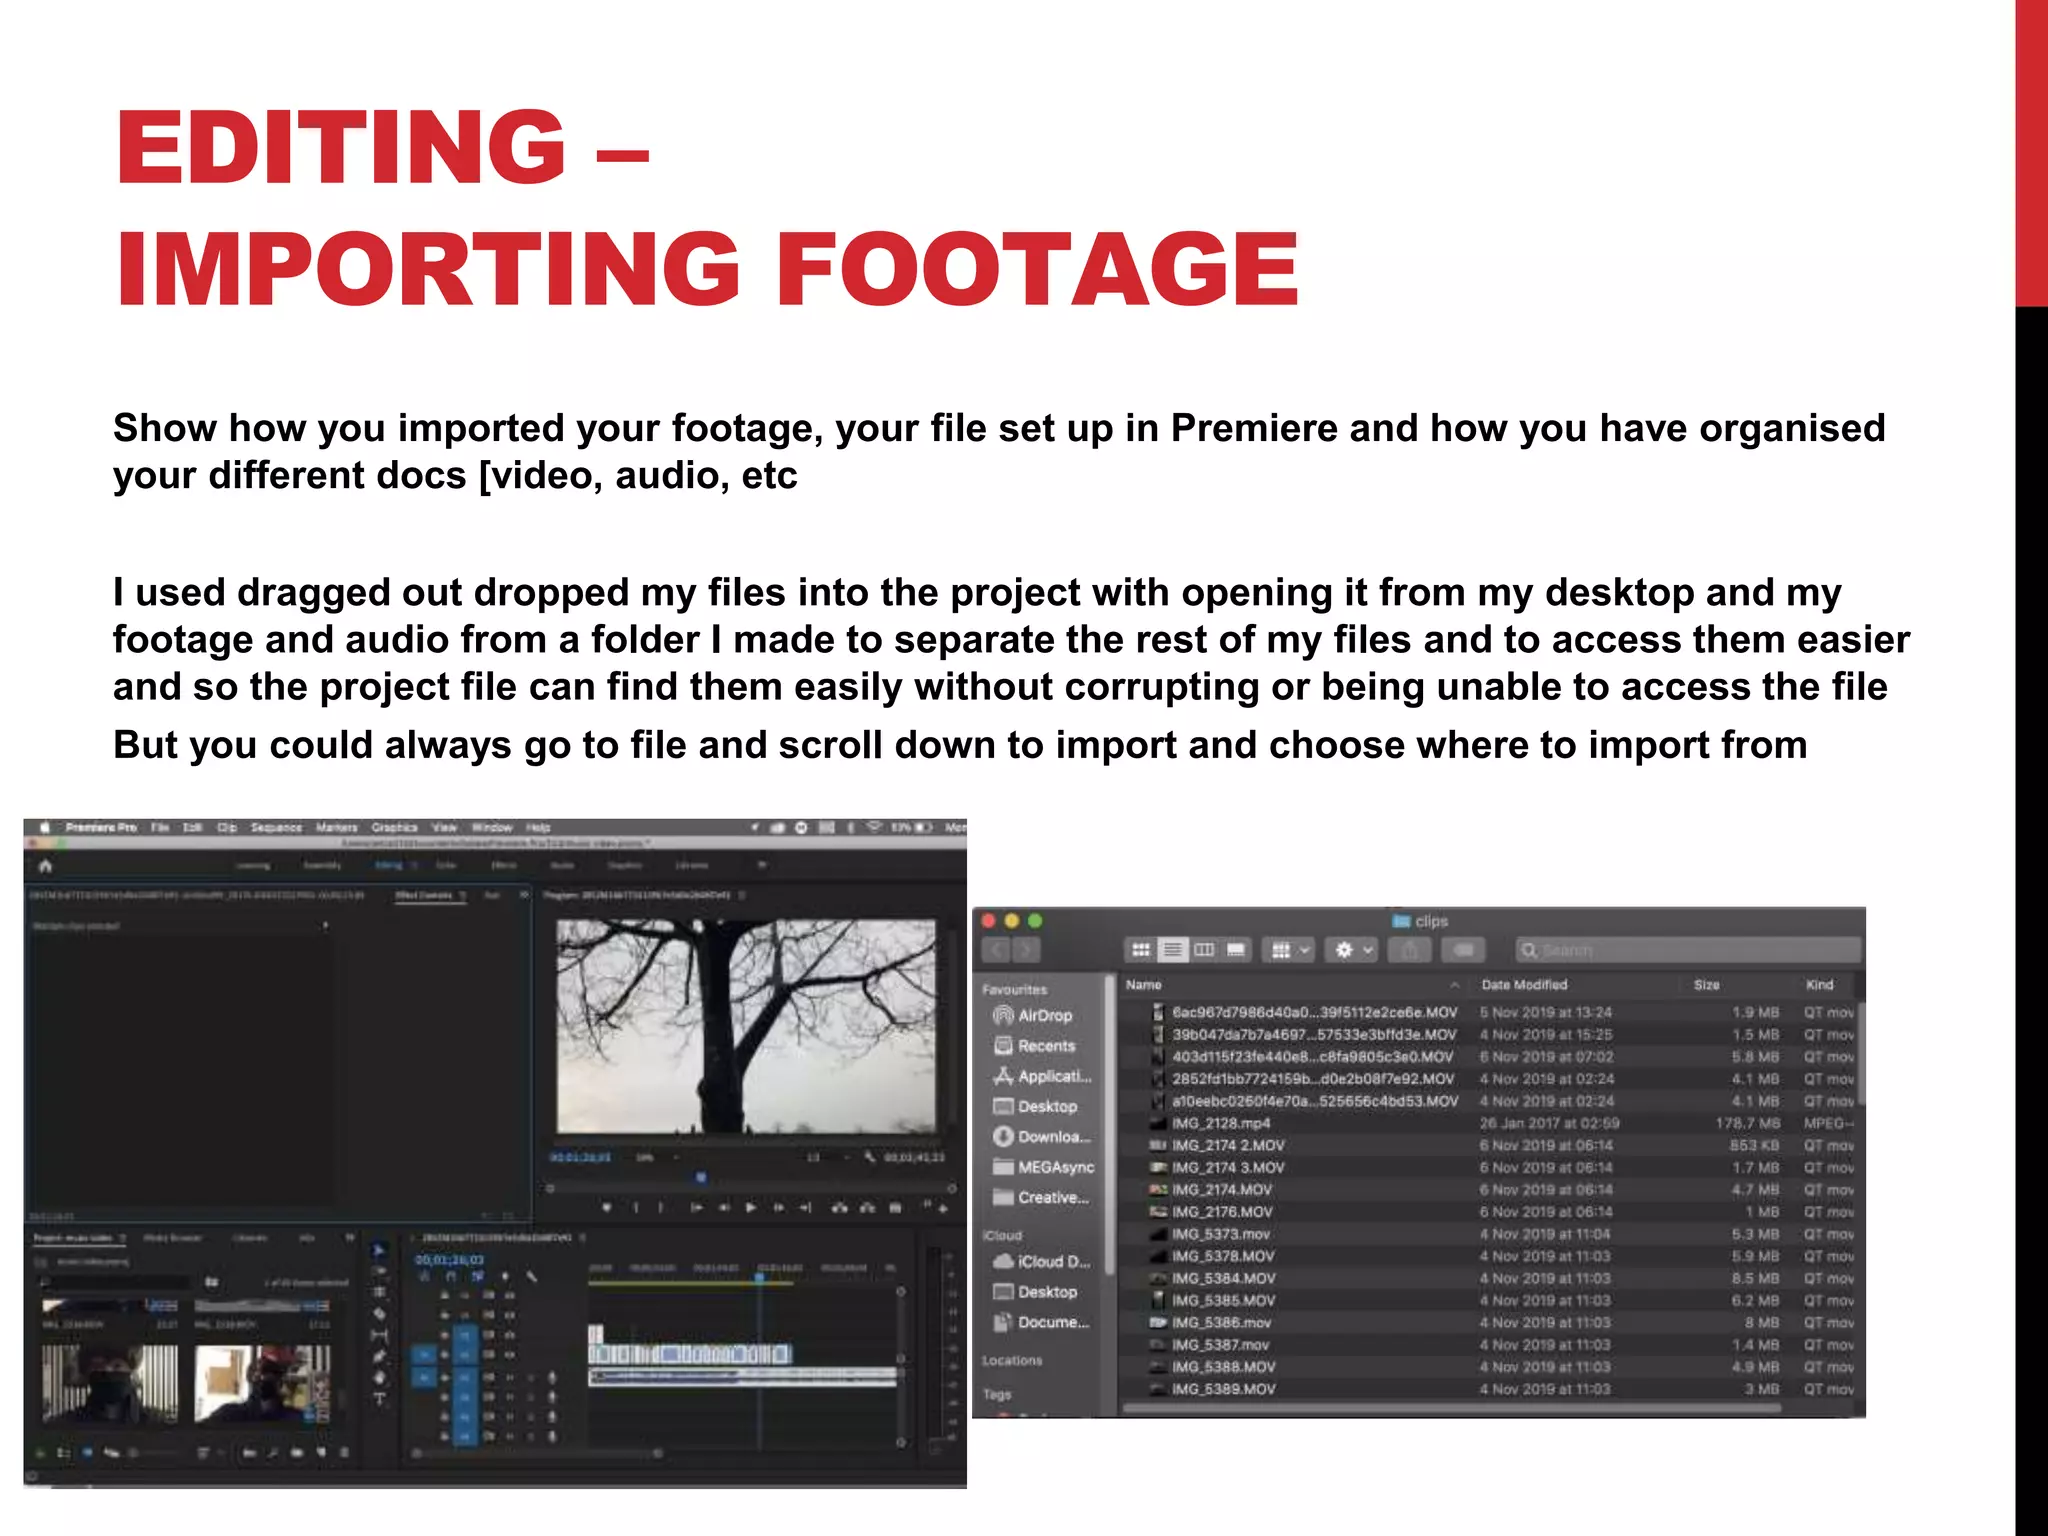Screen dimensions: 2048x1536
Task: Select the Slip tool
Action: 379,1335
